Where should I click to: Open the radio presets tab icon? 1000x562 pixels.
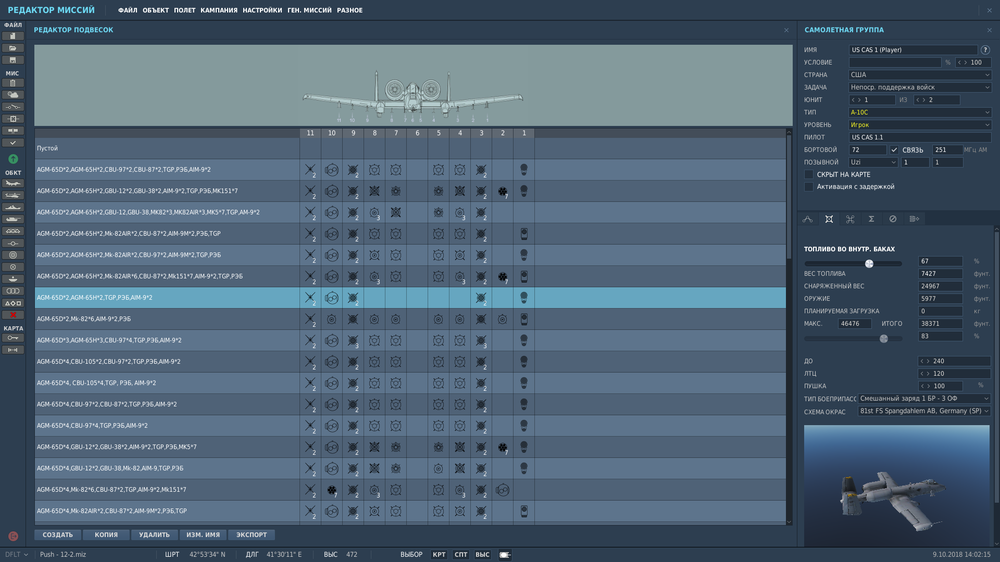coord(914,219)
